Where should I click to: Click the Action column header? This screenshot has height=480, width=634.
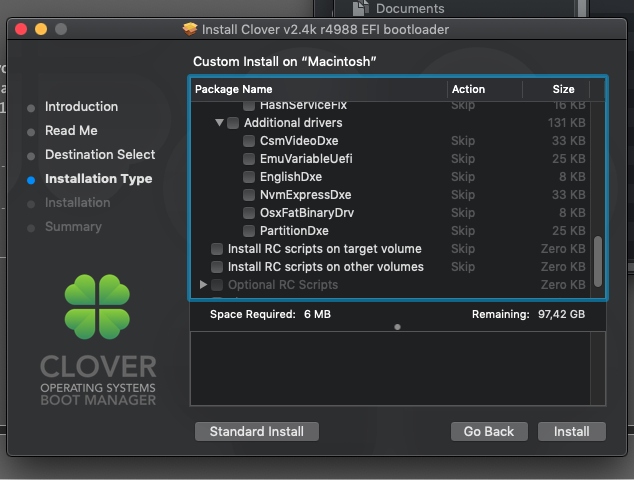485,89
